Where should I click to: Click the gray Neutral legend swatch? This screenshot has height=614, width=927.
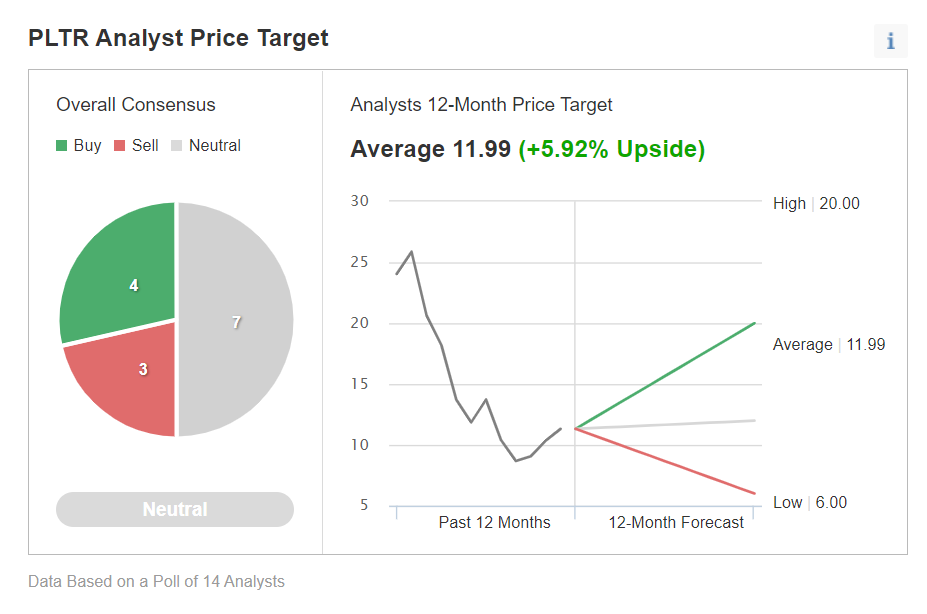point(178,146)
